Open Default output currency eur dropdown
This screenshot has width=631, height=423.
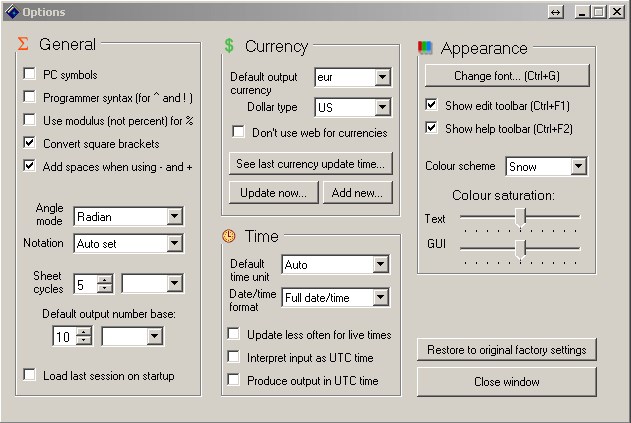pos(382,77)
